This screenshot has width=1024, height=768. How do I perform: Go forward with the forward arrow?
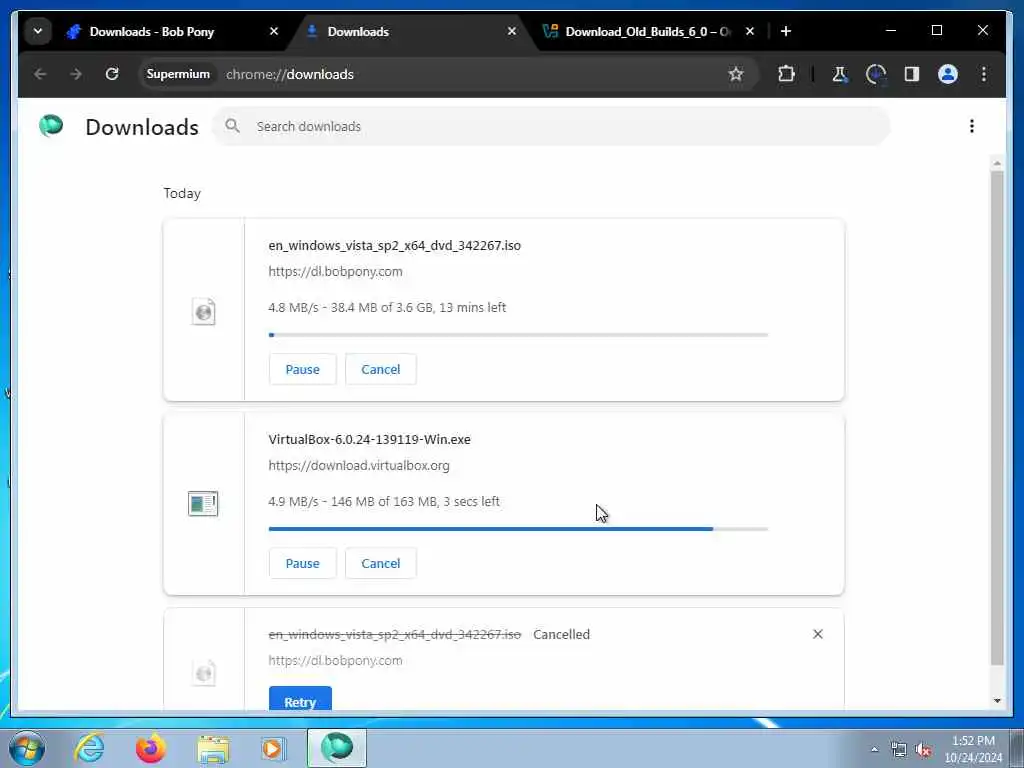(x=76, y=74)
